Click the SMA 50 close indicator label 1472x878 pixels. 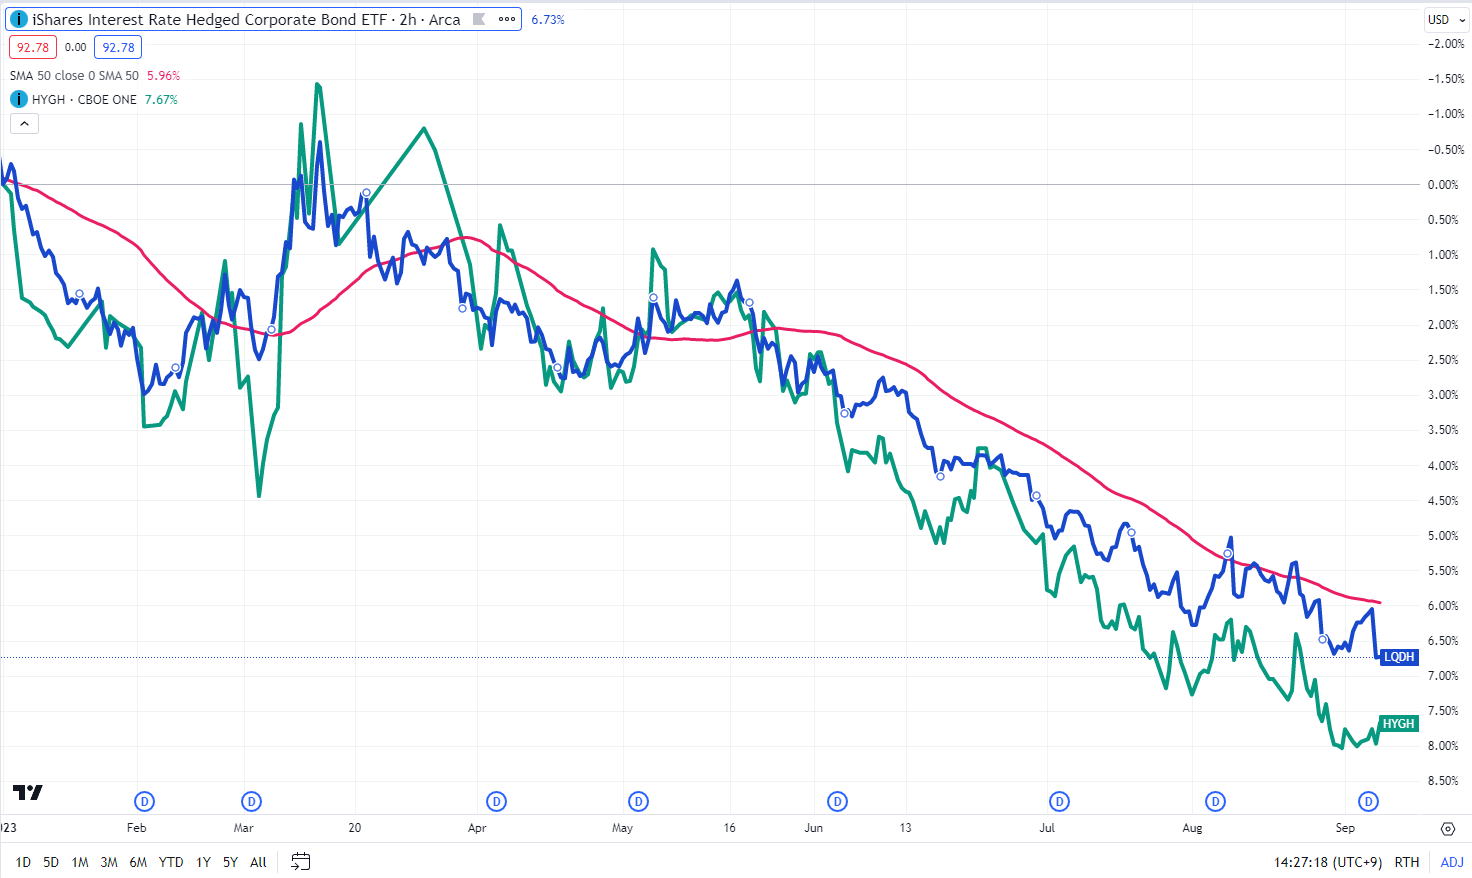74,76
